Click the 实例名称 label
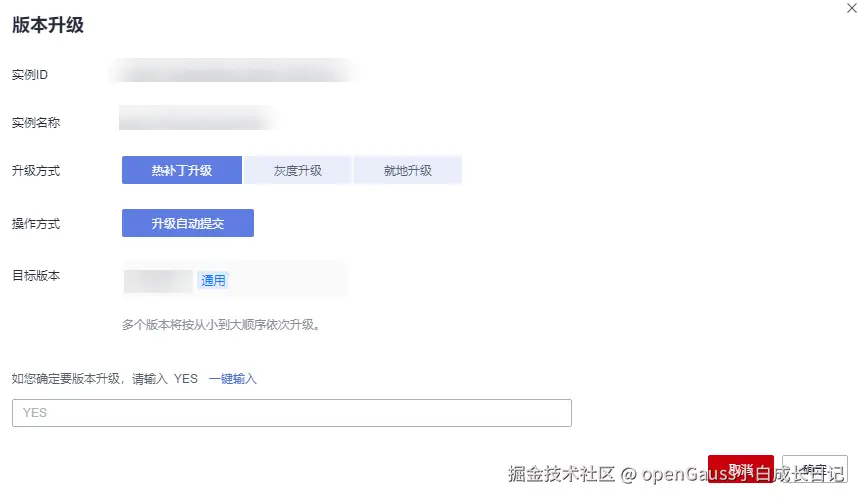This screenshot has height=499, width=859. pyautogui.click(x=36, y=123)
